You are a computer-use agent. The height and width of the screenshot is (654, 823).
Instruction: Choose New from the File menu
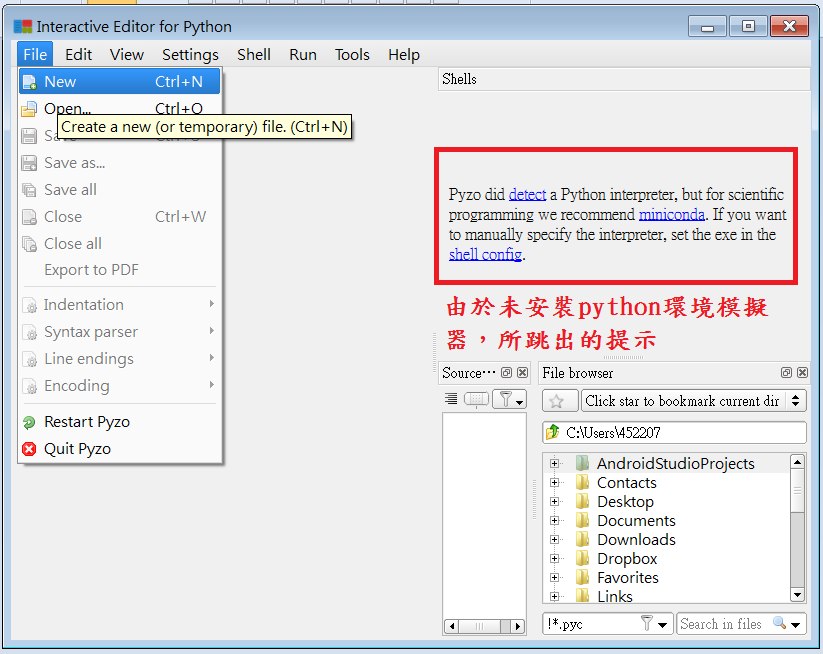(60, 82)
